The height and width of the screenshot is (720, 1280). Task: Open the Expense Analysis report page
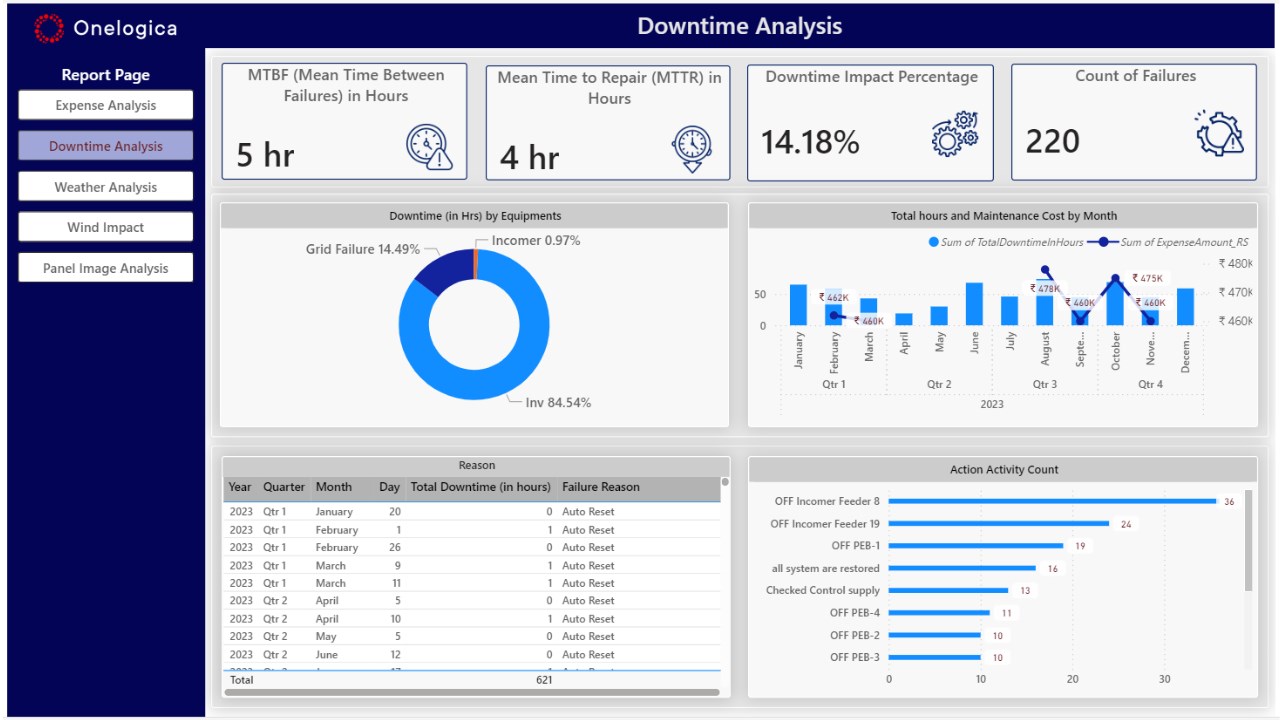click(x=106, y=105)
